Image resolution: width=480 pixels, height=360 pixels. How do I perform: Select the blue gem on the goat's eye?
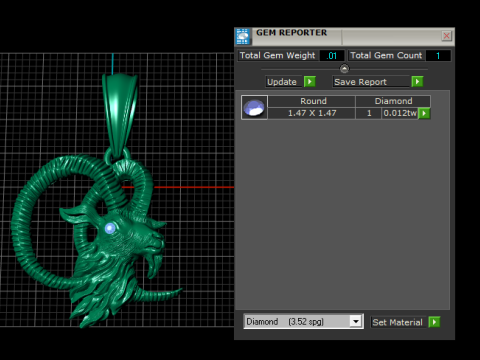[x=110, y=228]
